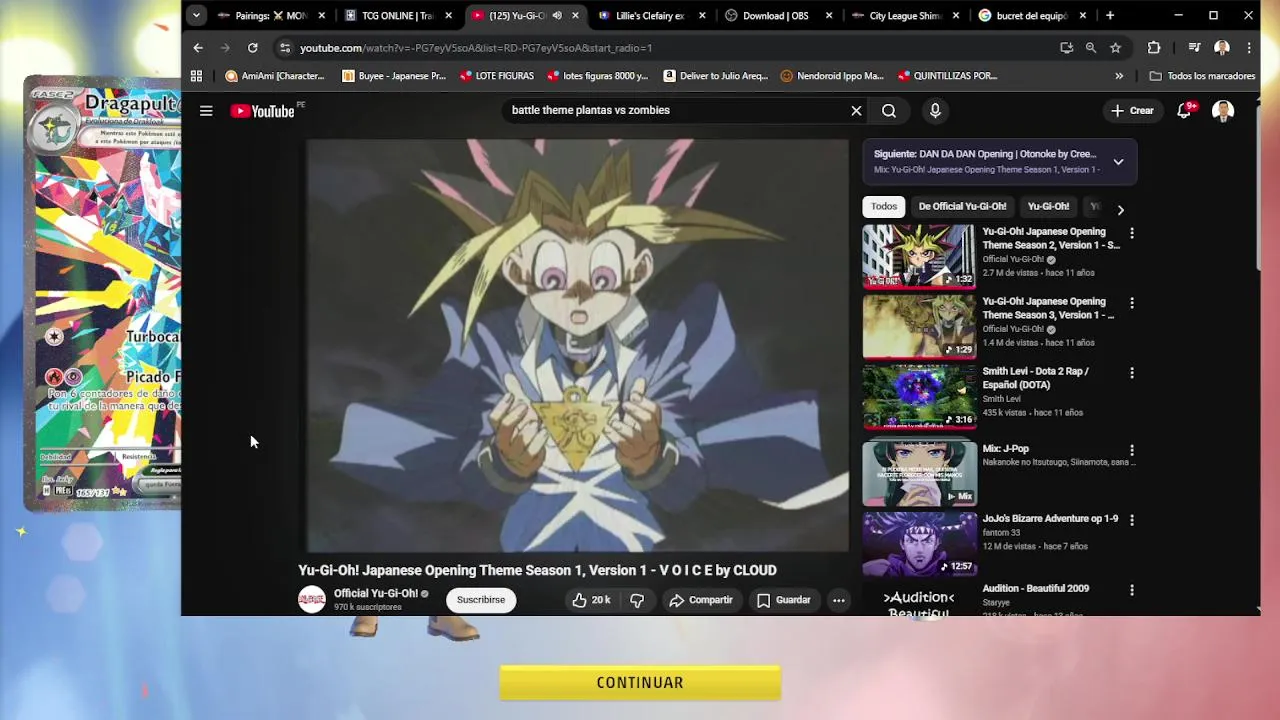Viewport: 1280px width, 720px height.
Task: Expand the Siguiente mix playlist panel
Action: pos(1118,161)
